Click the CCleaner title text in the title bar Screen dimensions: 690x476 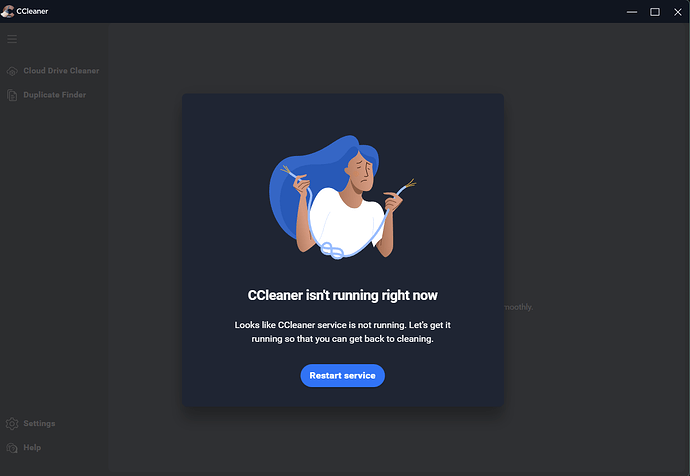(32, 11)
